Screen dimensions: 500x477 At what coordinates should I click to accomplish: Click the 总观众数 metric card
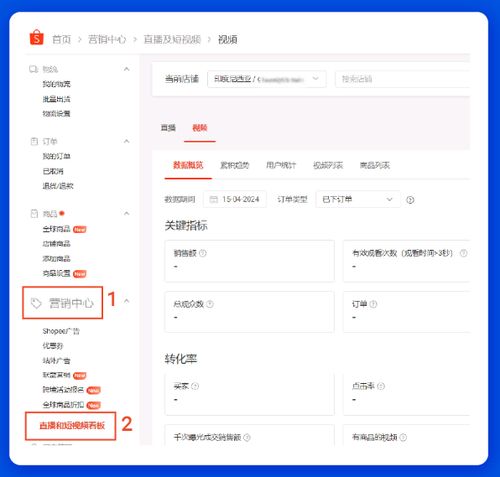(x=249, y=312)
